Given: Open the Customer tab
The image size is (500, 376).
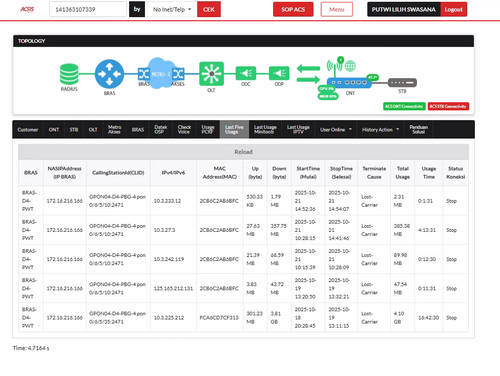Looking at the screenshot, I should point(28,130).
